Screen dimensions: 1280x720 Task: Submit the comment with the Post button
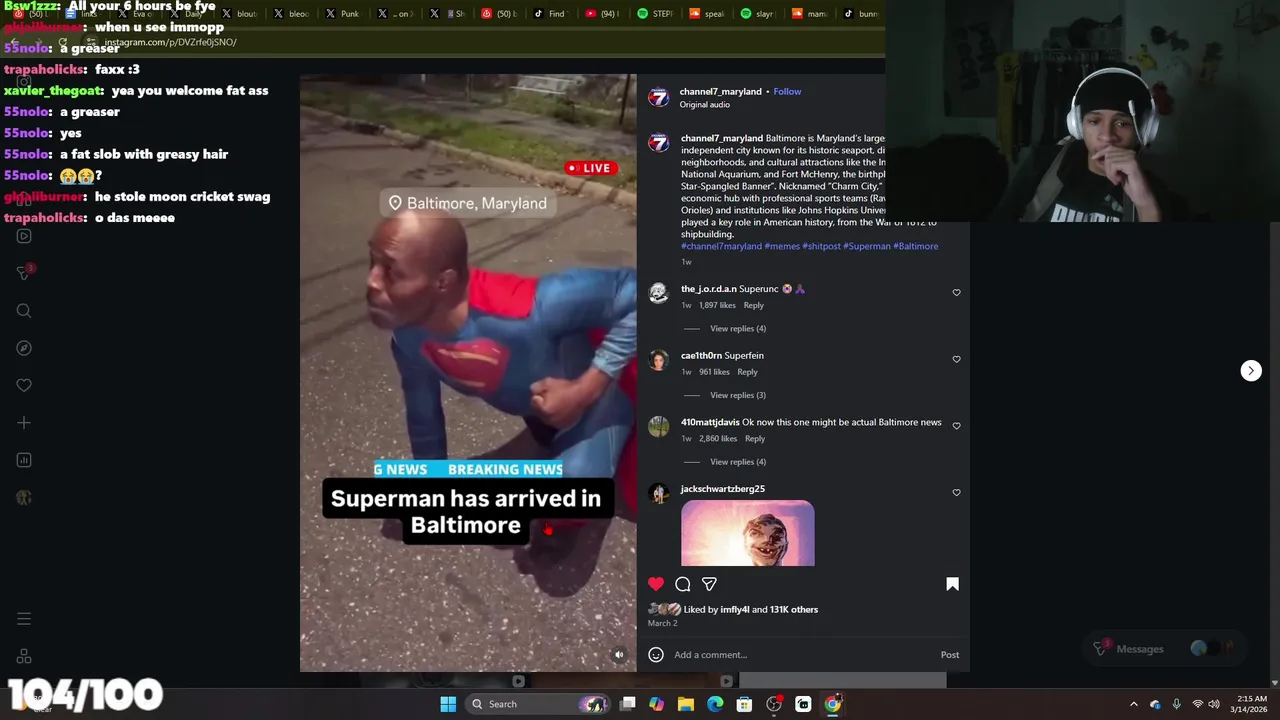coord(950,655)
